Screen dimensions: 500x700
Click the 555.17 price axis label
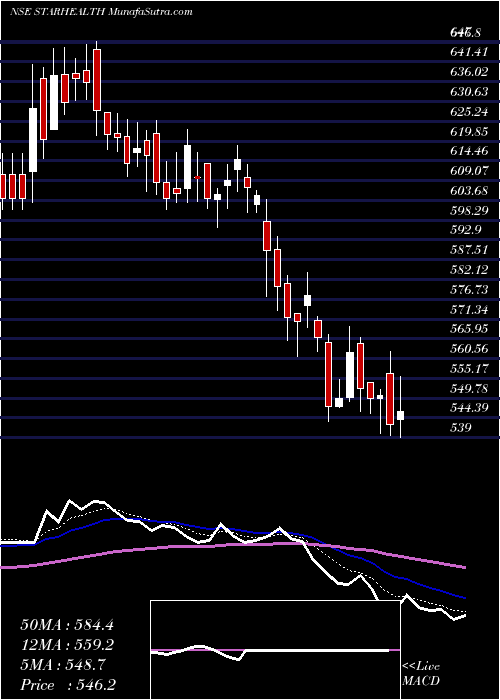(469, 368)
